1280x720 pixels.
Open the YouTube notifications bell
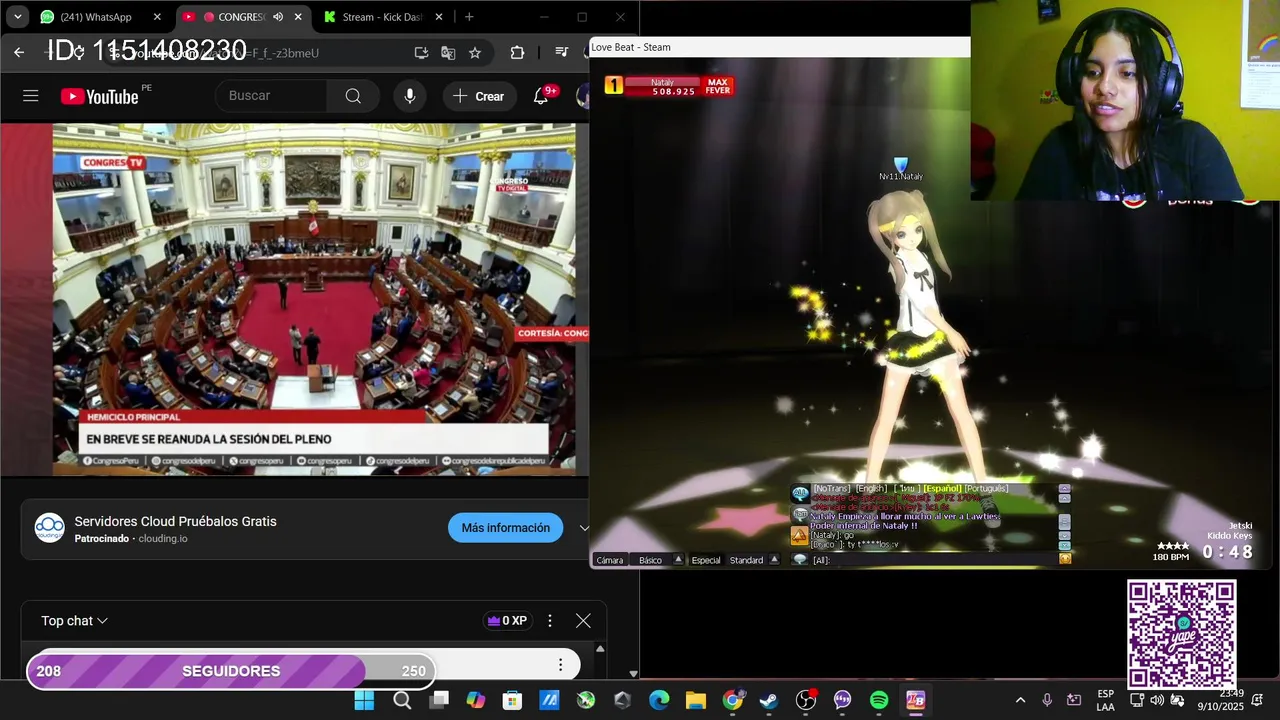click(540, 96)
